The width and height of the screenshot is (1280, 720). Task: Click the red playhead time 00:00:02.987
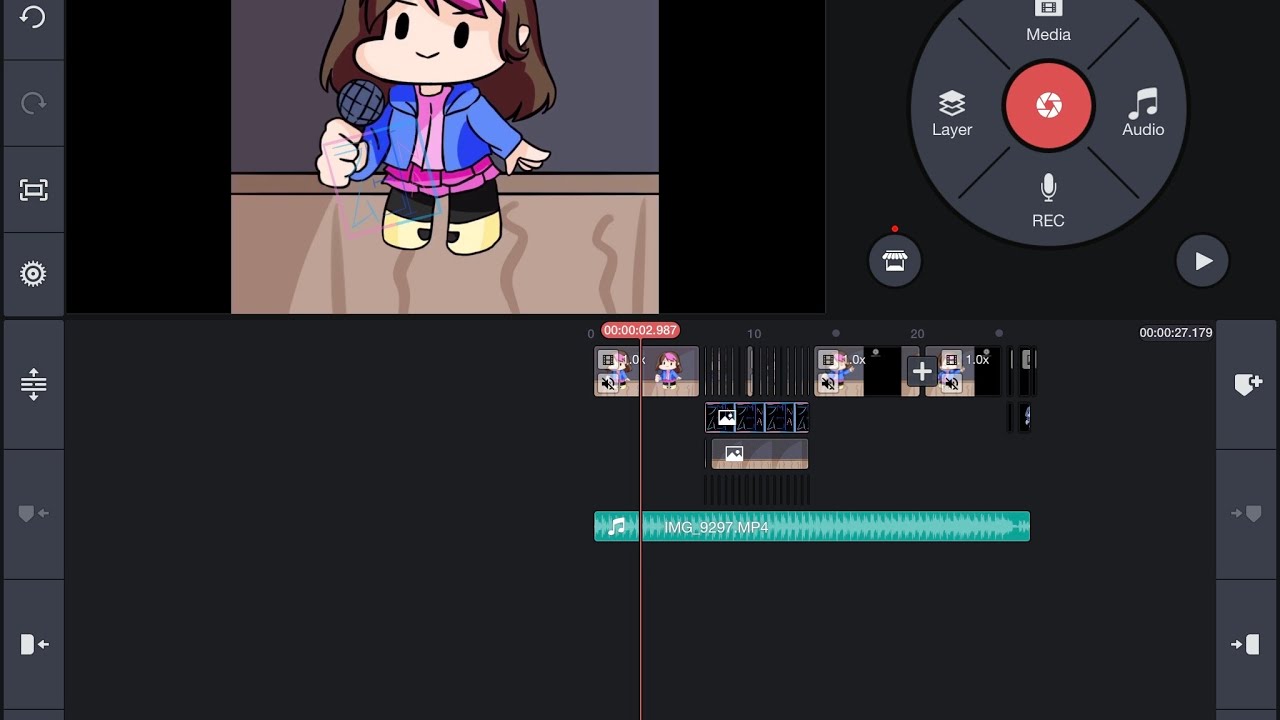[640, 331]
